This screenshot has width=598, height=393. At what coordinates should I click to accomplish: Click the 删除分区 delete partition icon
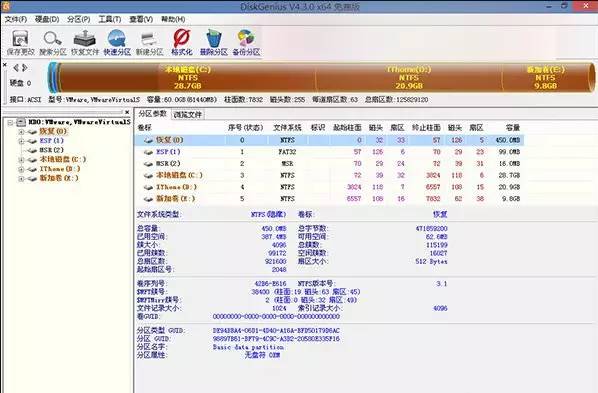[x=214, y=42]
